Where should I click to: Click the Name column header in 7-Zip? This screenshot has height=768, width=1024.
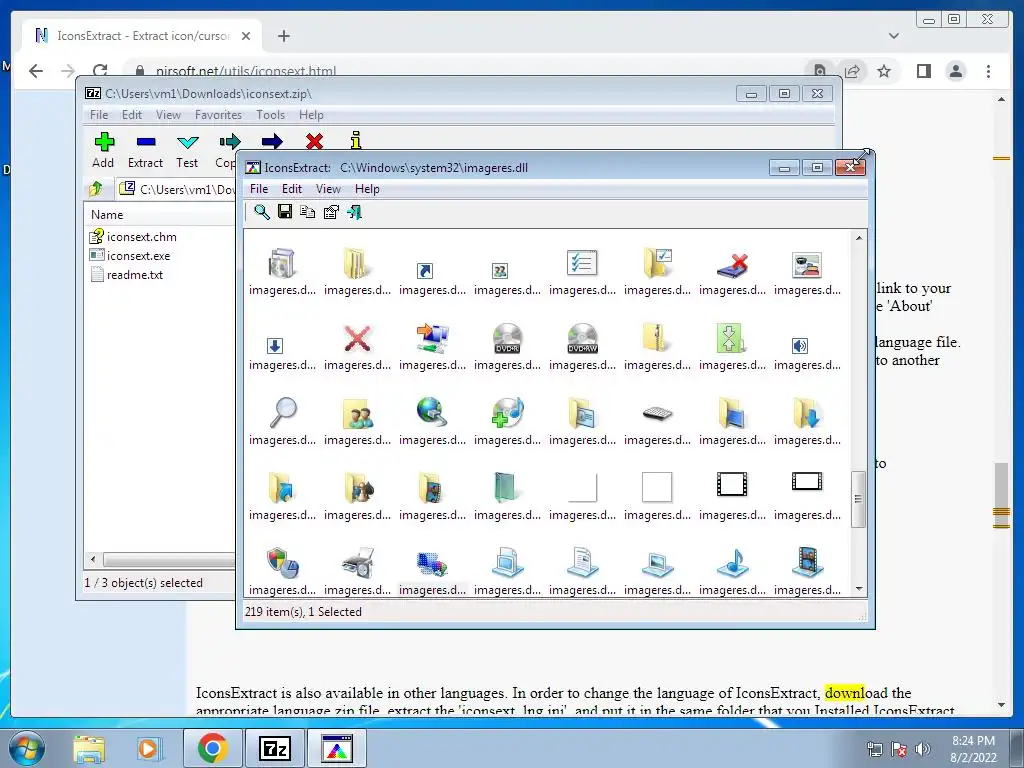tap(107, 215)
